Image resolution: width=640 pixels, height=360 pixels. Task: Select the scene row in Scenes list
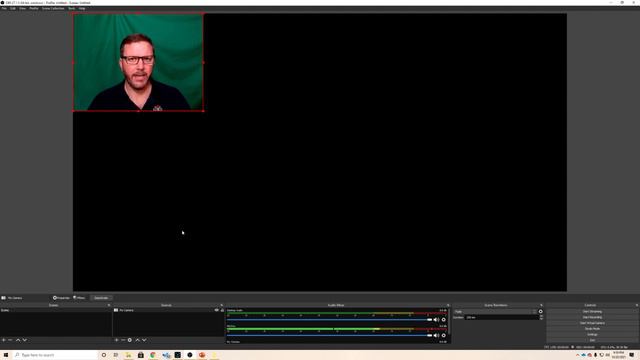point(56,310)
